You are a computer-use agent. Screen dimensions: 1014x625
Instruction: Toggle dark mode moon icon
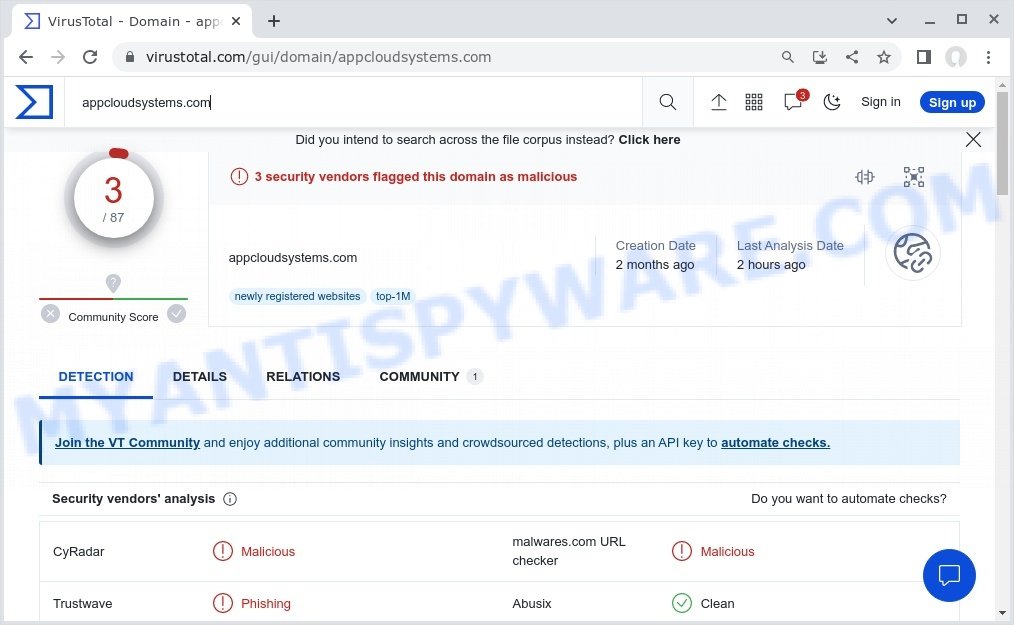pos(832,102)
